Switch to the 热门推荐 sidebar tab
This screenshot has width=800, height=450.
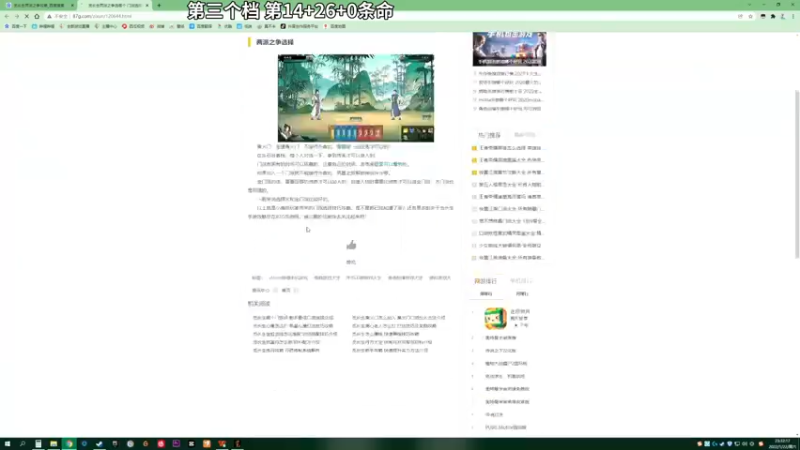pyautogui.click(x=489, y=135)
